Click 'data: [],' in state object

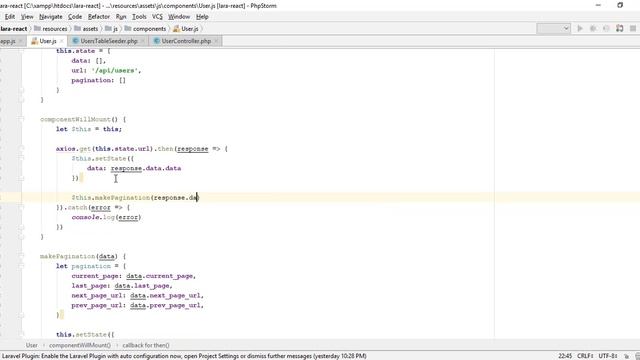pyautogui.click(x=89, y=60)
